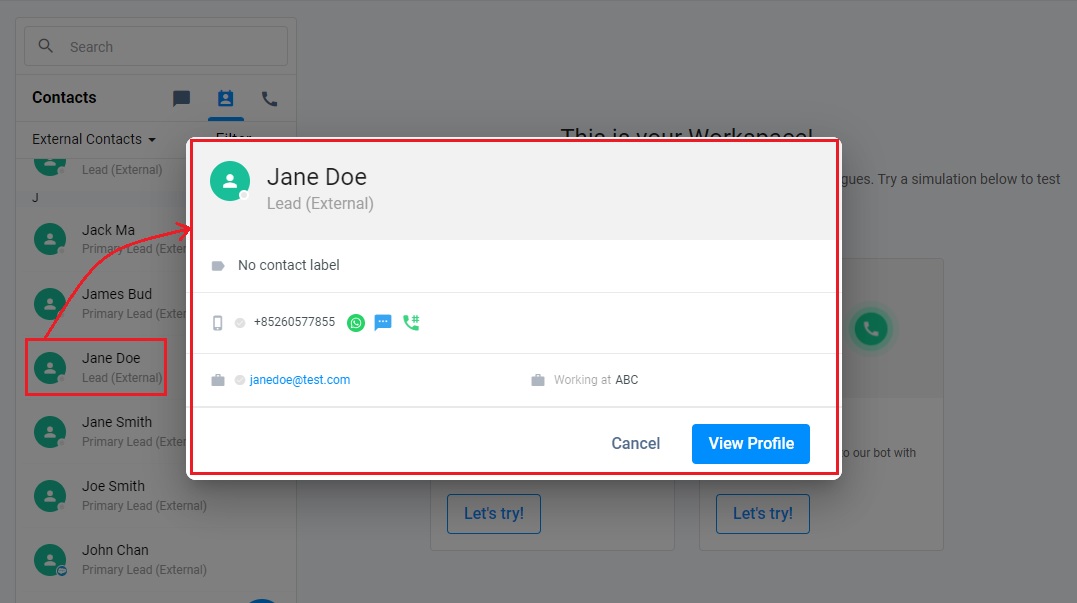Viewport: 1077px width, 603px height.
Task: Click the green phone icon on workspace card
Action: [x=871, y=327]
